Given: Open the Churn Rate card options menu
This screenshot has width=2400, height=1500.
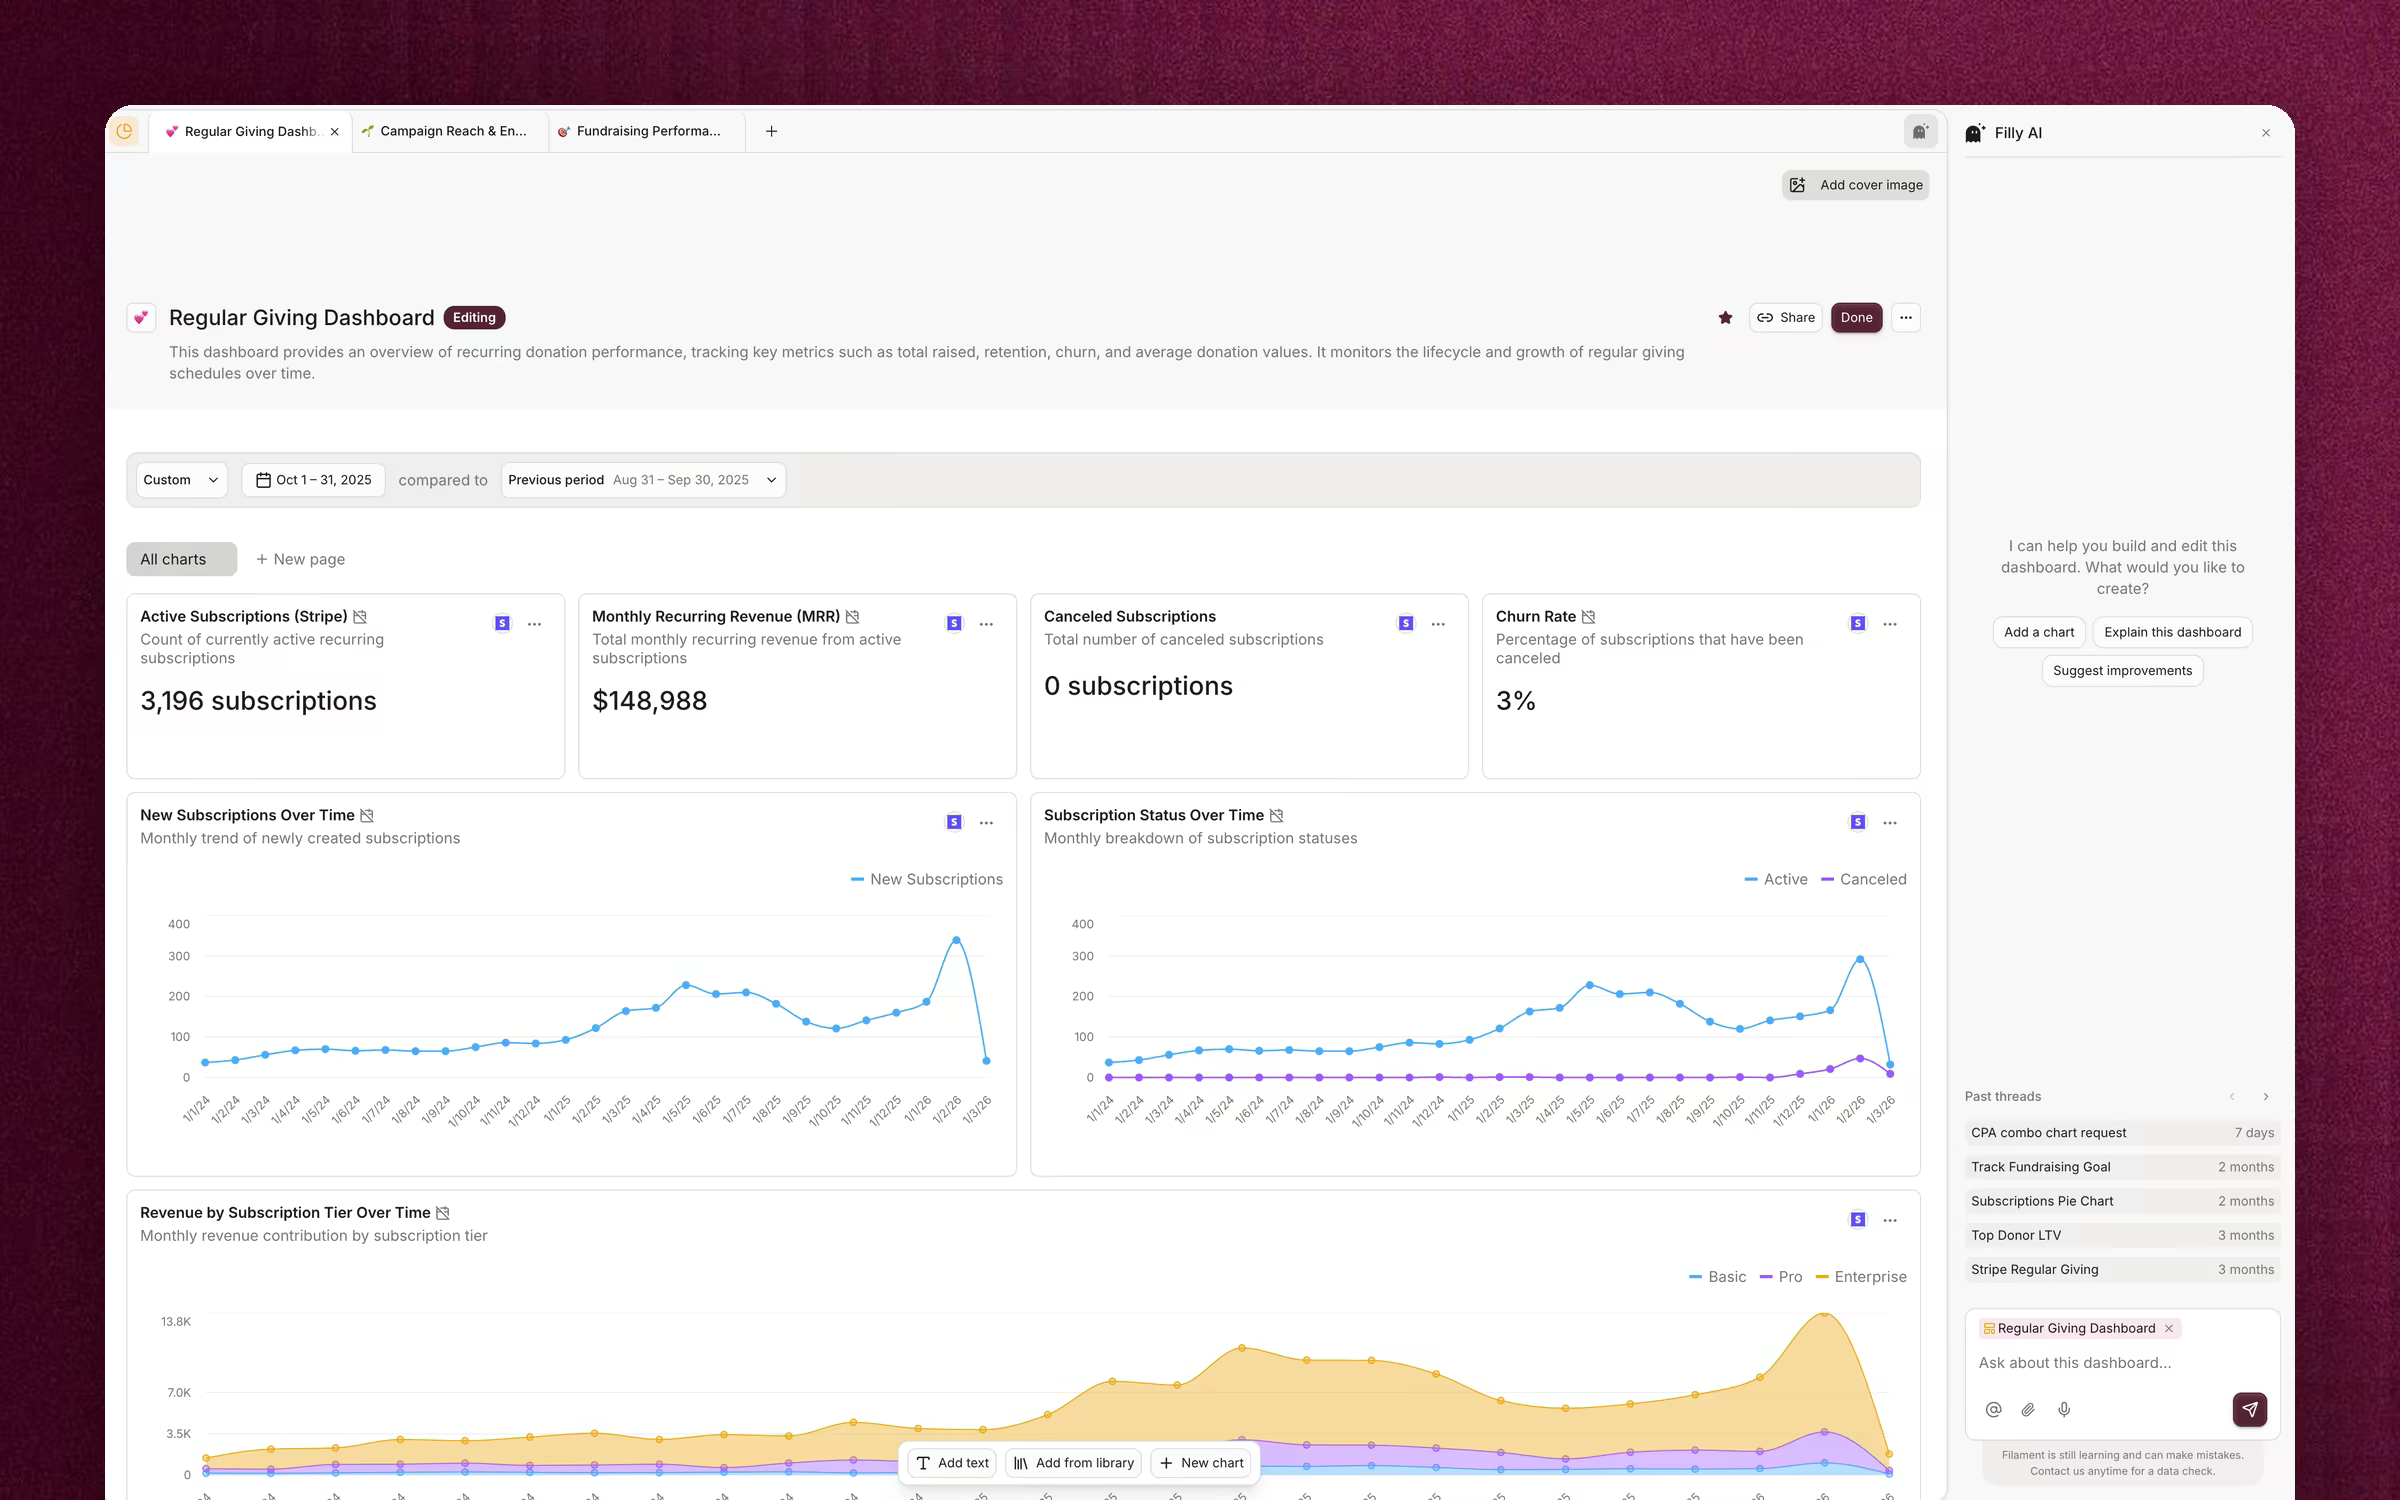Looking at the screenshot, I should tap(1890, 624).
